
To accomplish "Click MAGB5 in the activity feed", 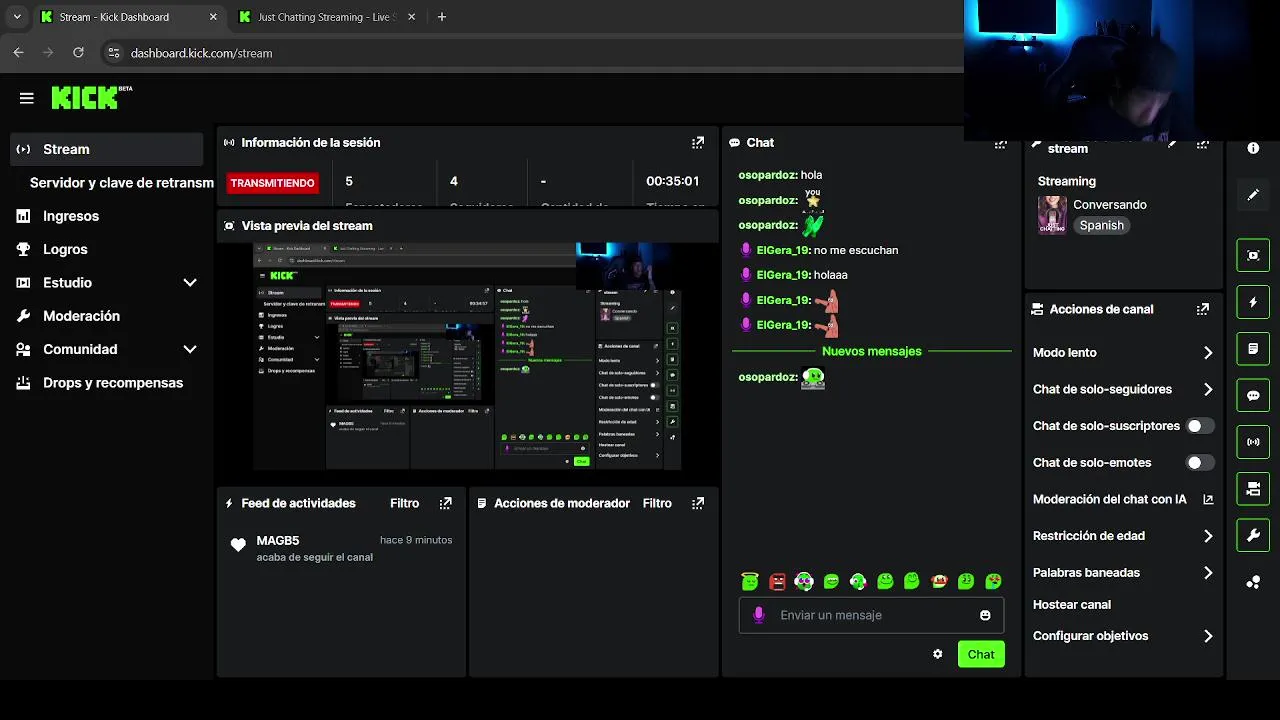I will click(278, 541).
